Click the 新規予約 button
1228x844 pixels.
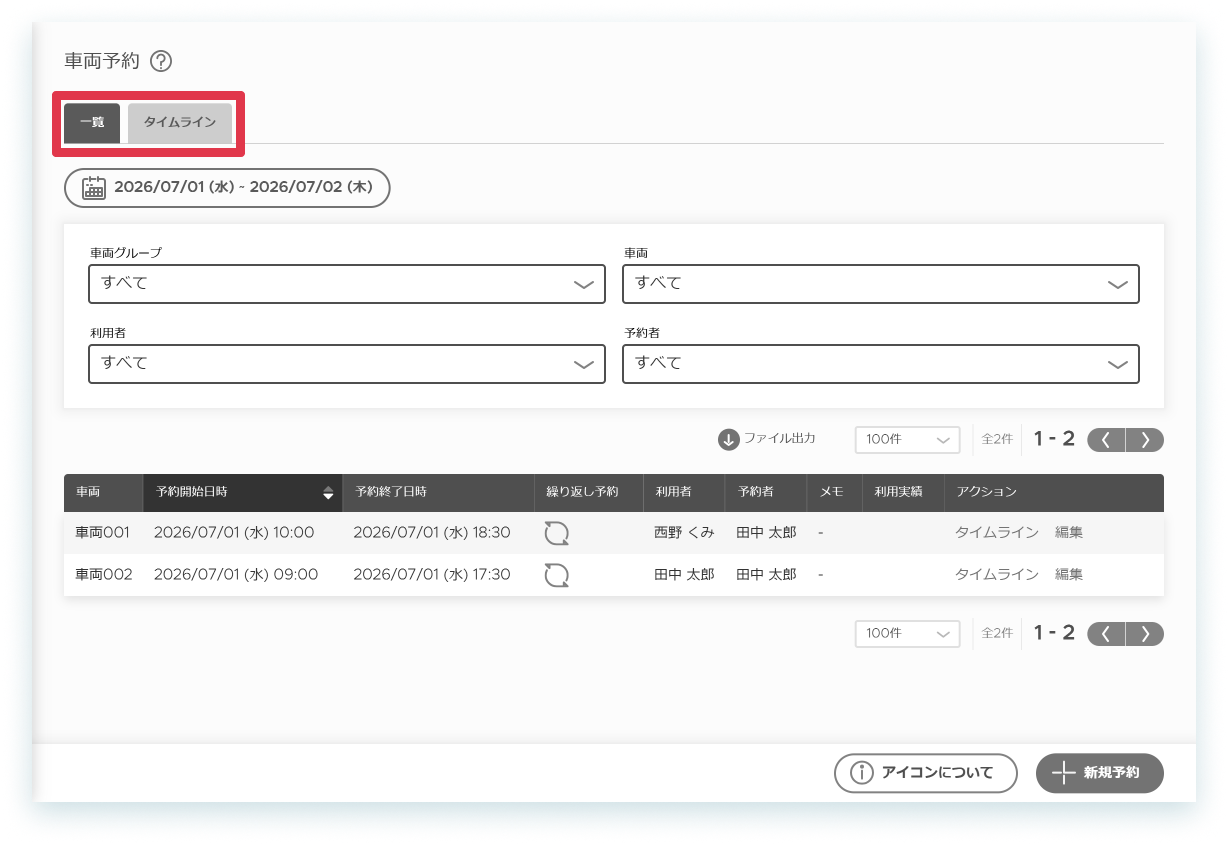pyautogui.click(x=1100, y=773)
